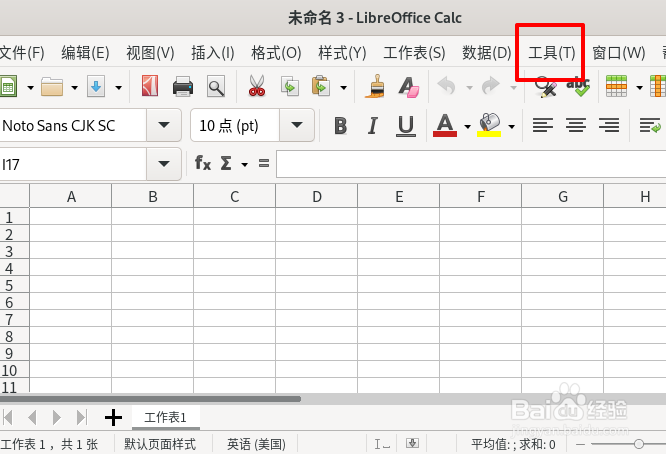Open the font name dropdown list

point(164,125)
